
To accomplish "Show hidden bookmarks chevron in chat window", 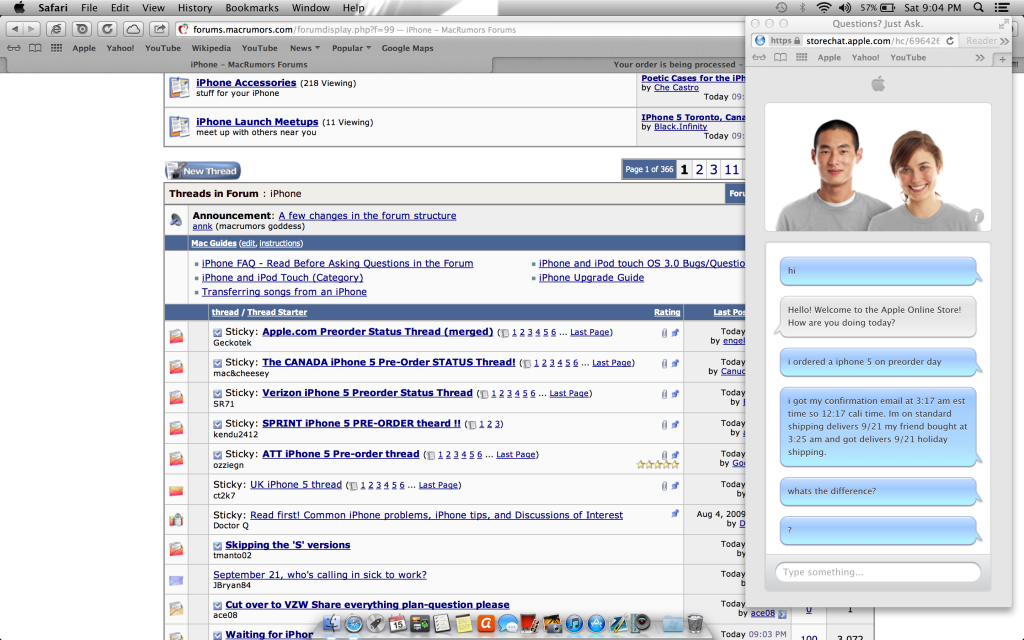I will pyautogui.click(x=980, y=57).
